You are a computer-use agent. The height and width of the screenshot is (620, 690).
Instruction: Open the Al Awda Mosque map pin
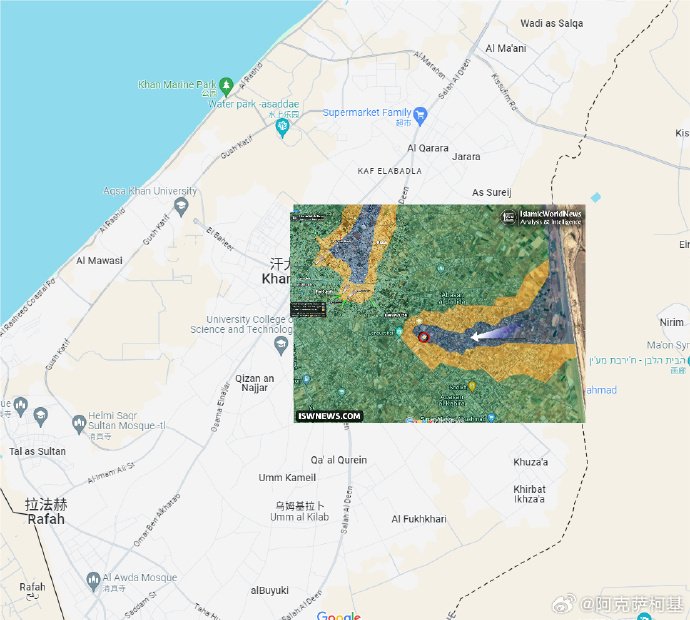93,582
